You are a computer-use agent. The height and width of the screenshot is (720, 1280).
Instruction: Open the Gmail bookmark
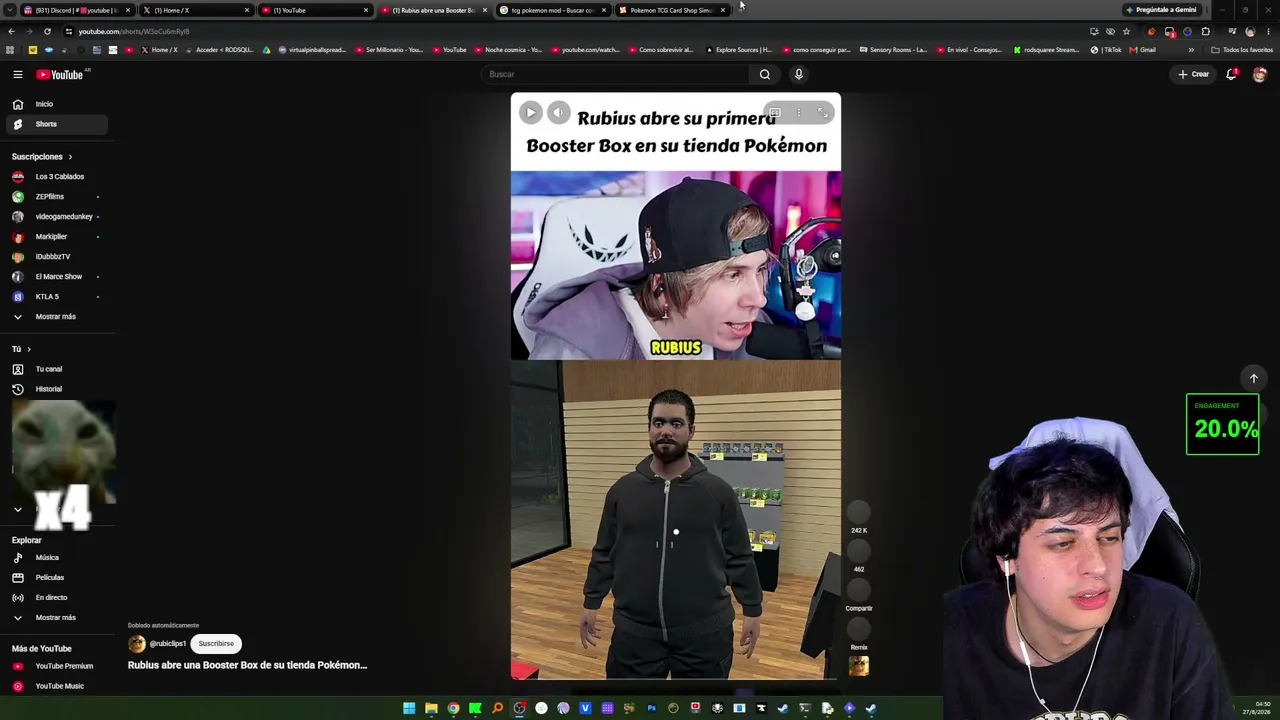(x=1143, y=50)
